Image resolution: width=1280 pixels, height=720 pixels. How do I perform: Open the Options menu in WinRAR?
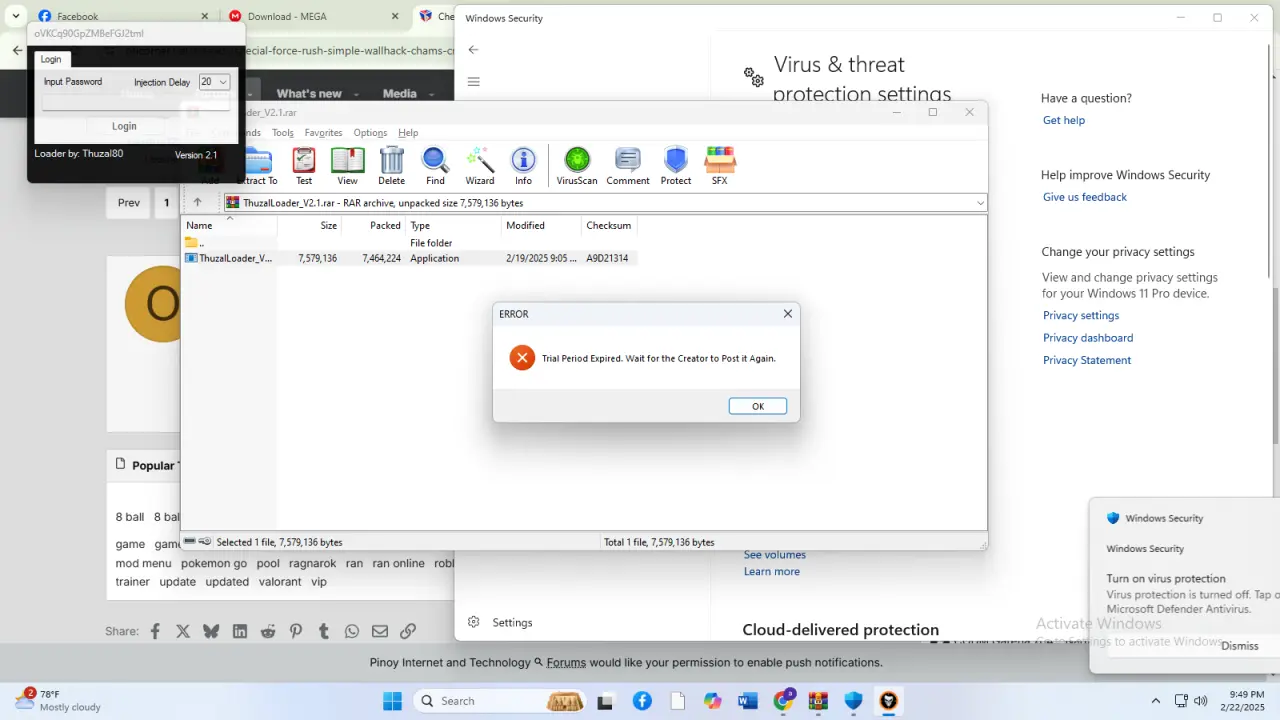370,133
